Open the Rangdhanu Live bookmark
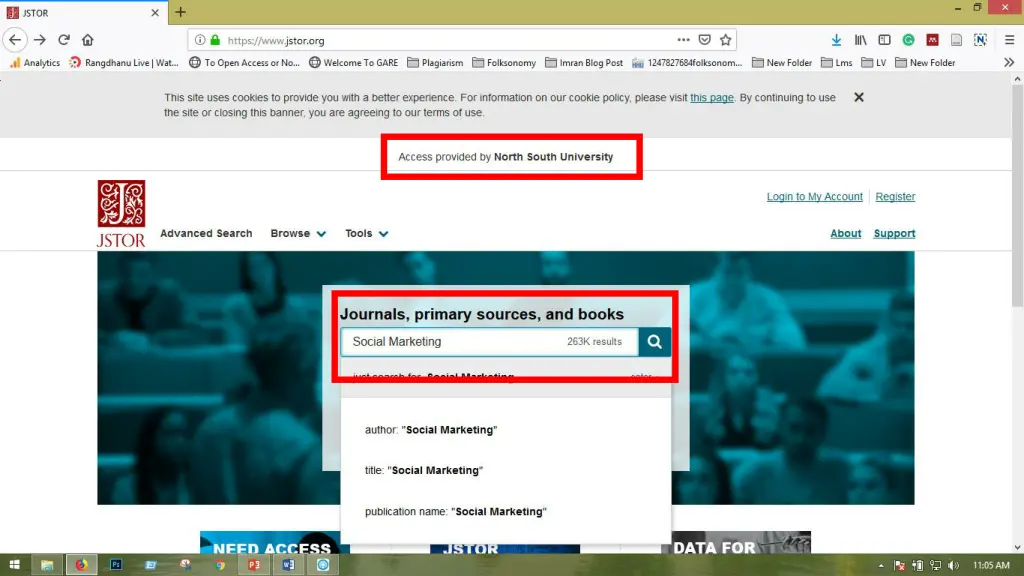 pyautogui.click(x=123, y=63)
